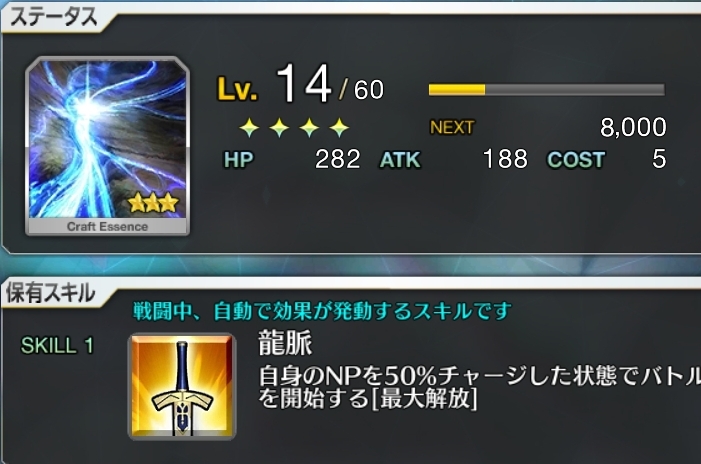Click the yellow Lv. label
This screenshot has height=464, width=701.
click(x=237, y=89)
